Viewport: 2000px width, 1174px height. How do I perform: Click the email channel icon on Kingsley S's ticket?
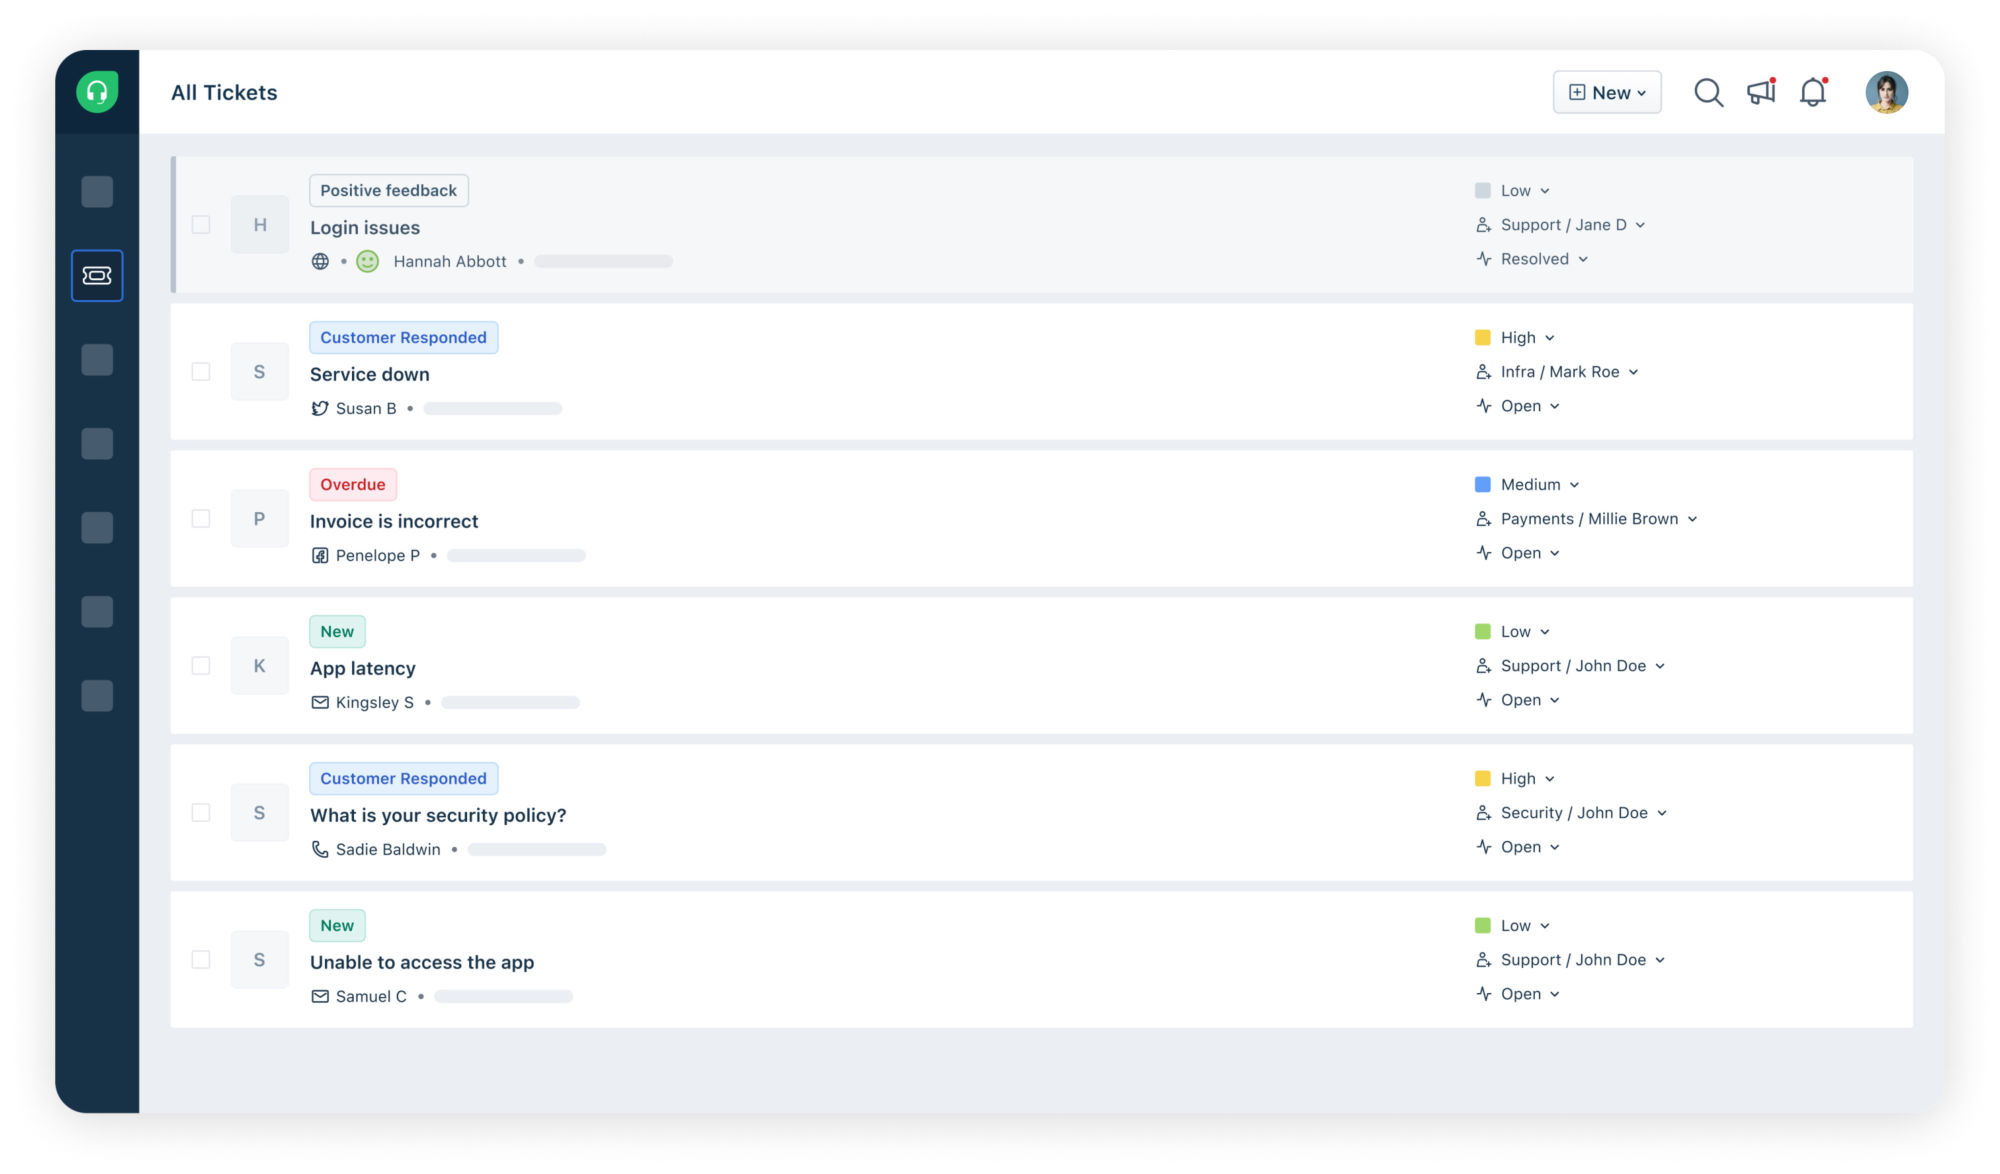point(318,702)
